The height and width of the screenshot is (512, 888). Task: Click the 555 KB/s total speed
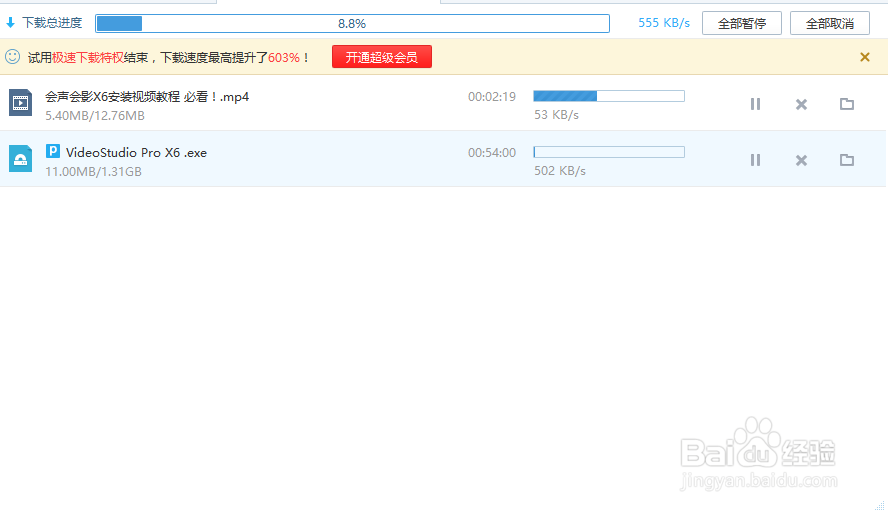[x=664, y=23]
